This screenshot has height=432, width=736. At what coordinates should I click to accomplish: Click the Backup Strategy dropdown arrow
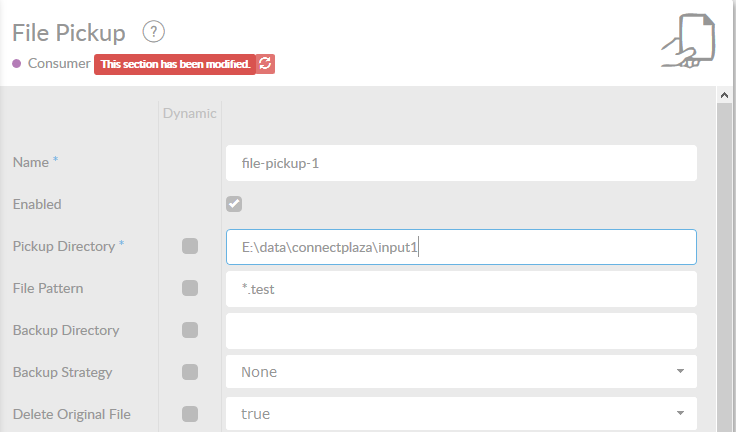680,371
